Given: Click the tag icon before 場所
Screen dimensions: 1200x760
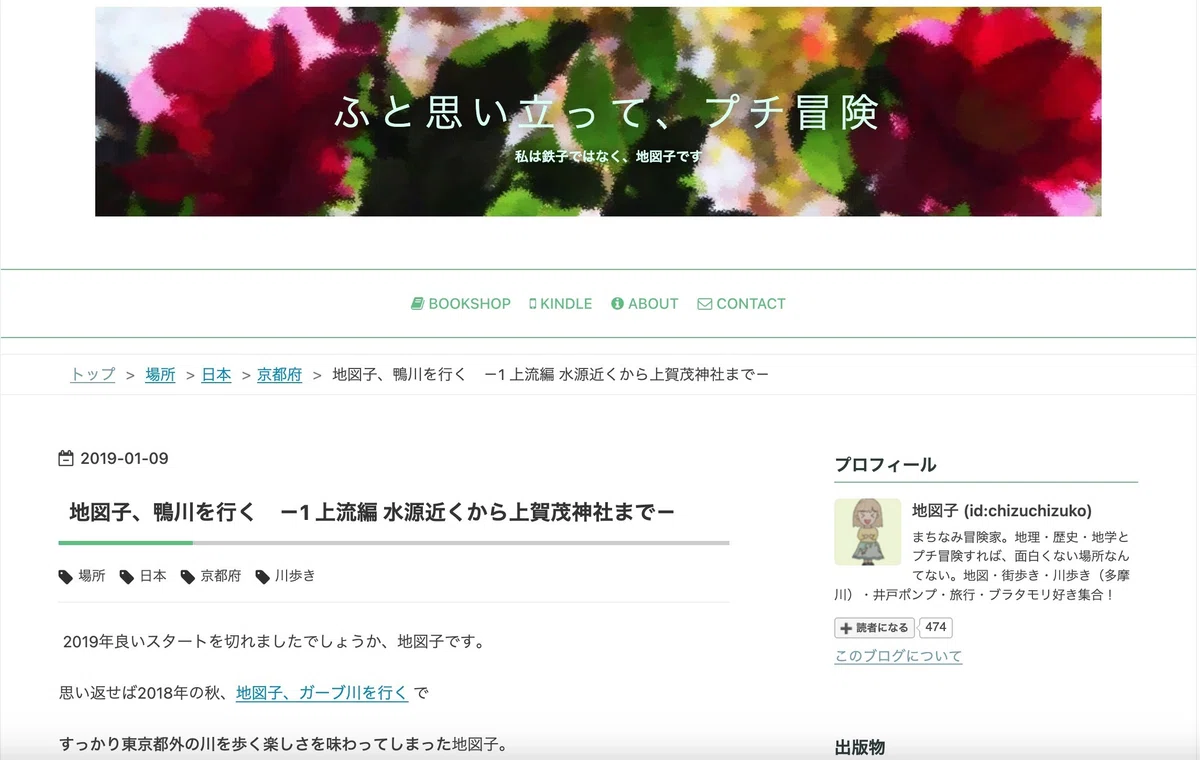Looking at the screenshot, I should pyautogui.click(x=66, y=577).
